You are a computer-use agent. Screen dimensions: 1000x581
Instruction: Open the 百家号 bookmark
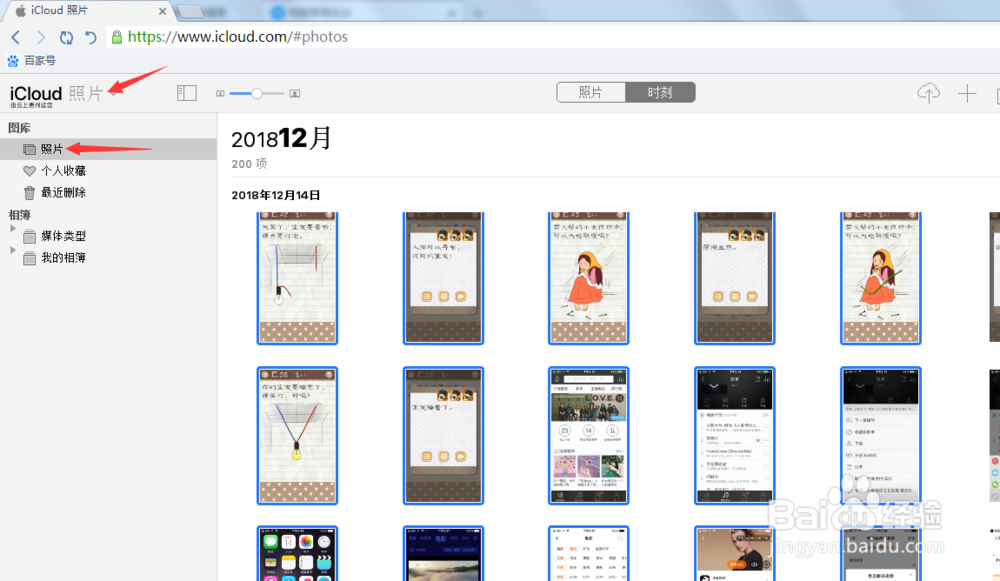[x=31, y=61]
